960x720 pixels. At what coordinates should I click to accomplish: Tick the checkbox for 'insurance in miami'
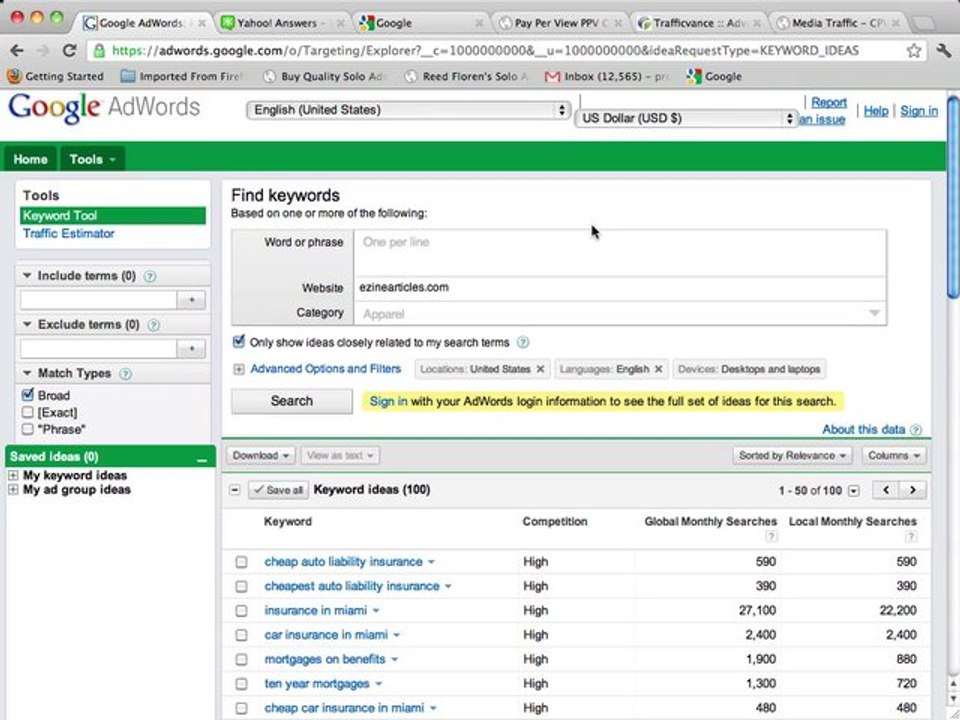coord(242,611)
